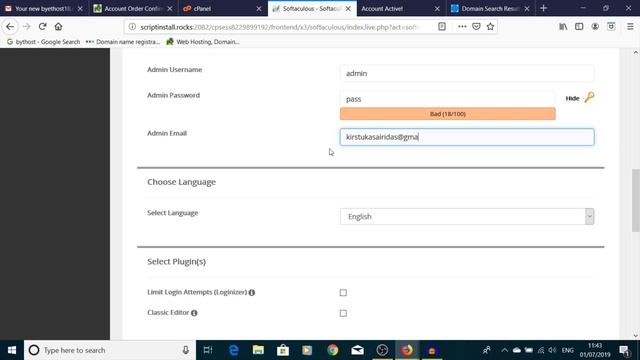Screen dimensions: 640x360
Task: Open a new browser tab
Action: 544,8
